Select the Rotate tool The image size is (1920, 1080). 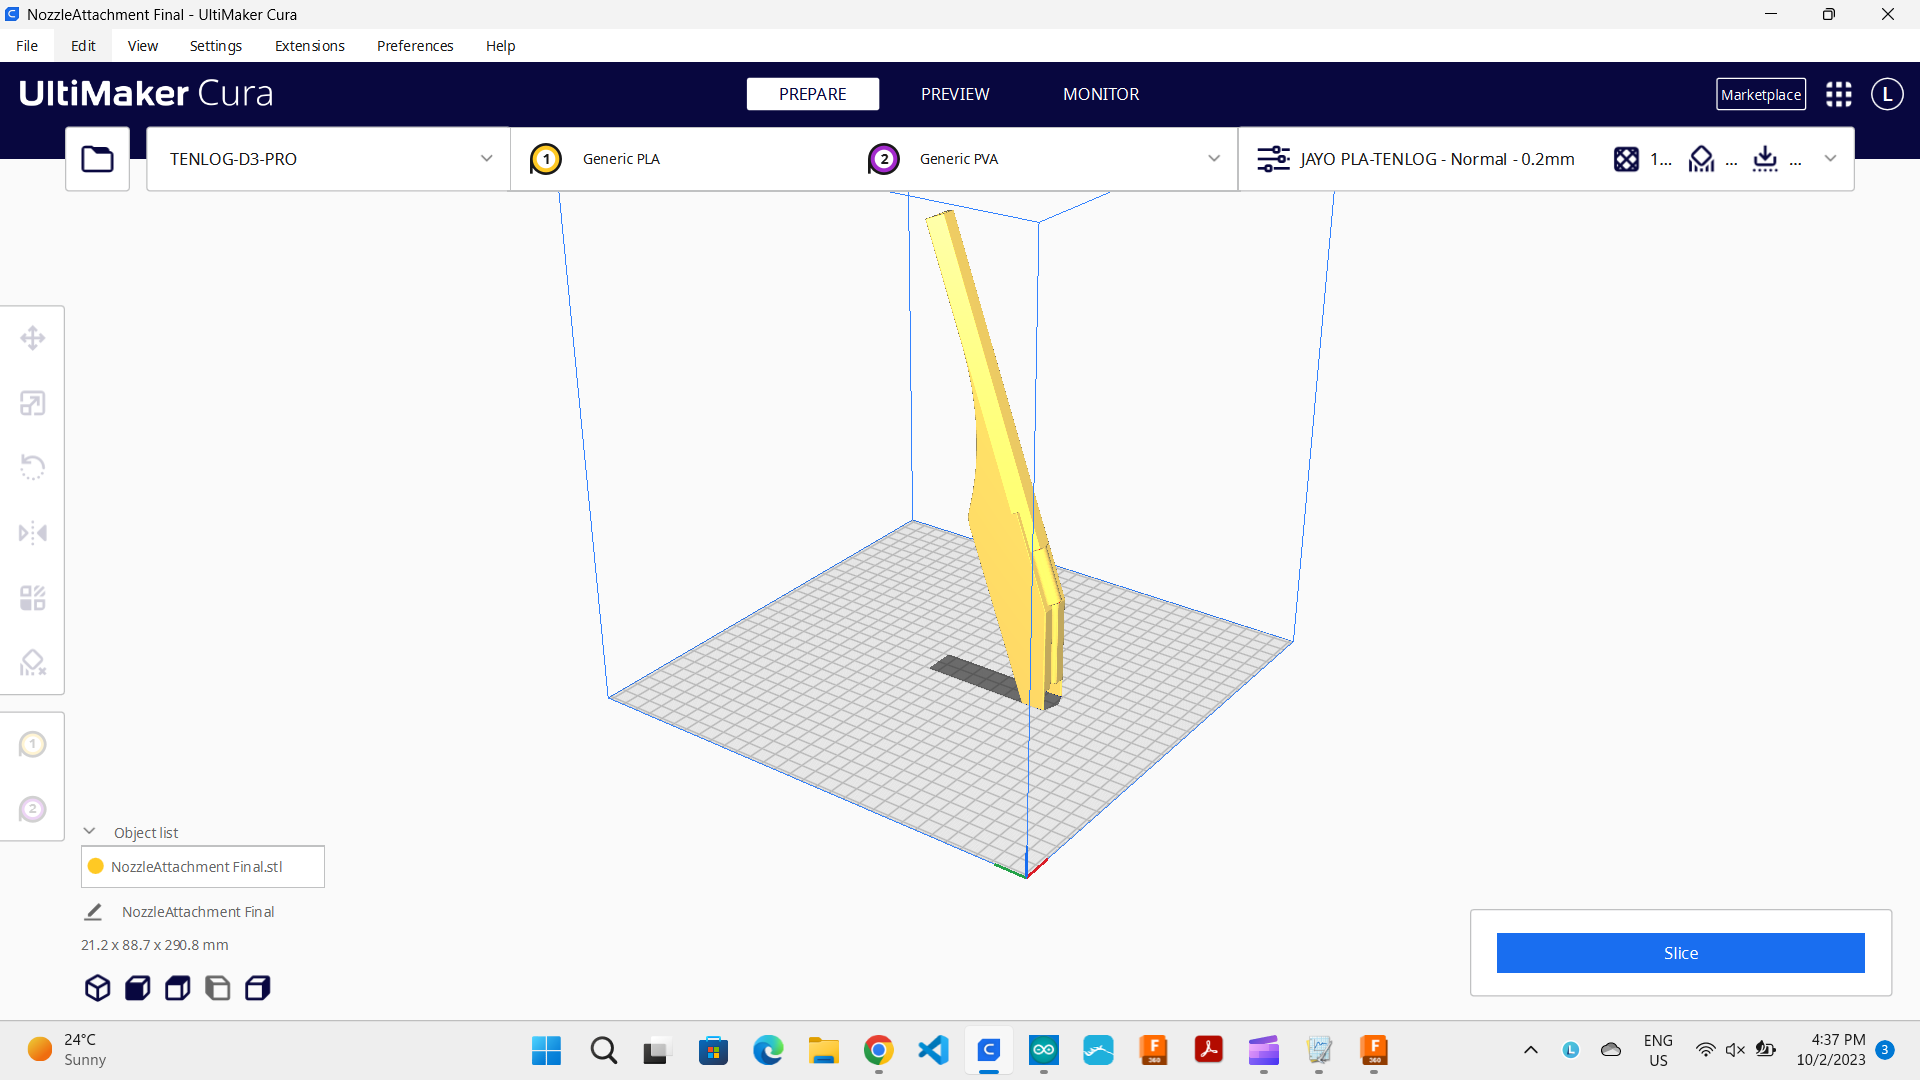tap(33, 467)
